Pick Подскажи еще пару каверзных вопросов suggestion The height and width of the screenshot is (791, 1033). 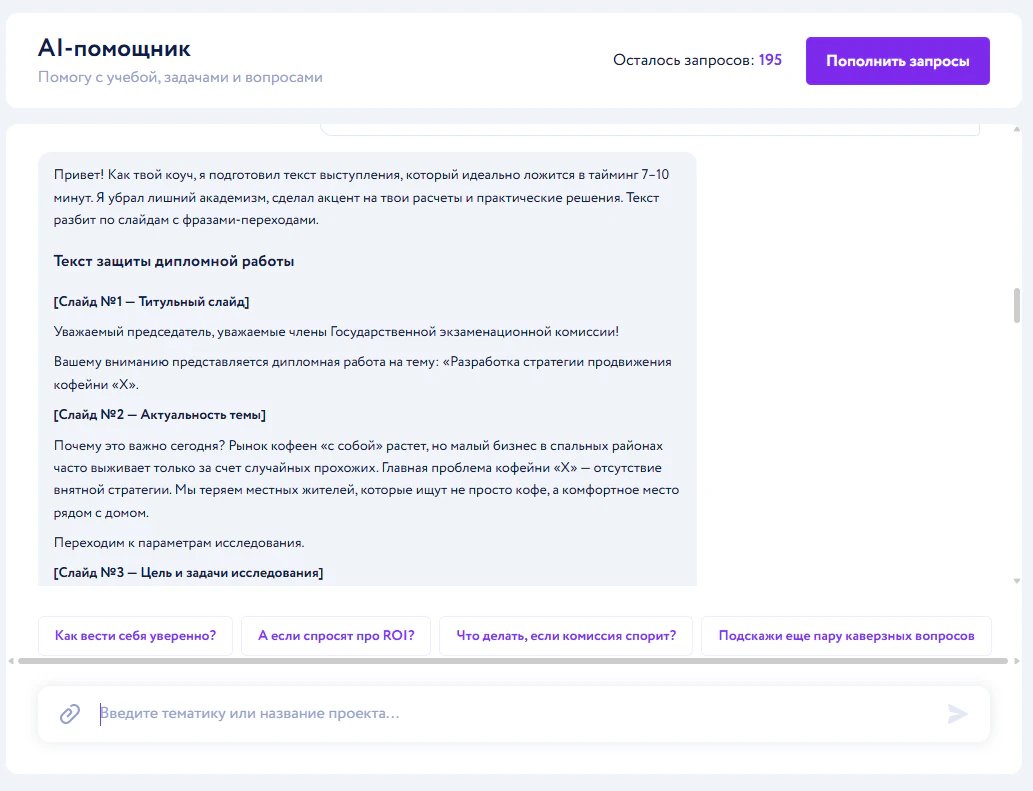coord(846,636)
